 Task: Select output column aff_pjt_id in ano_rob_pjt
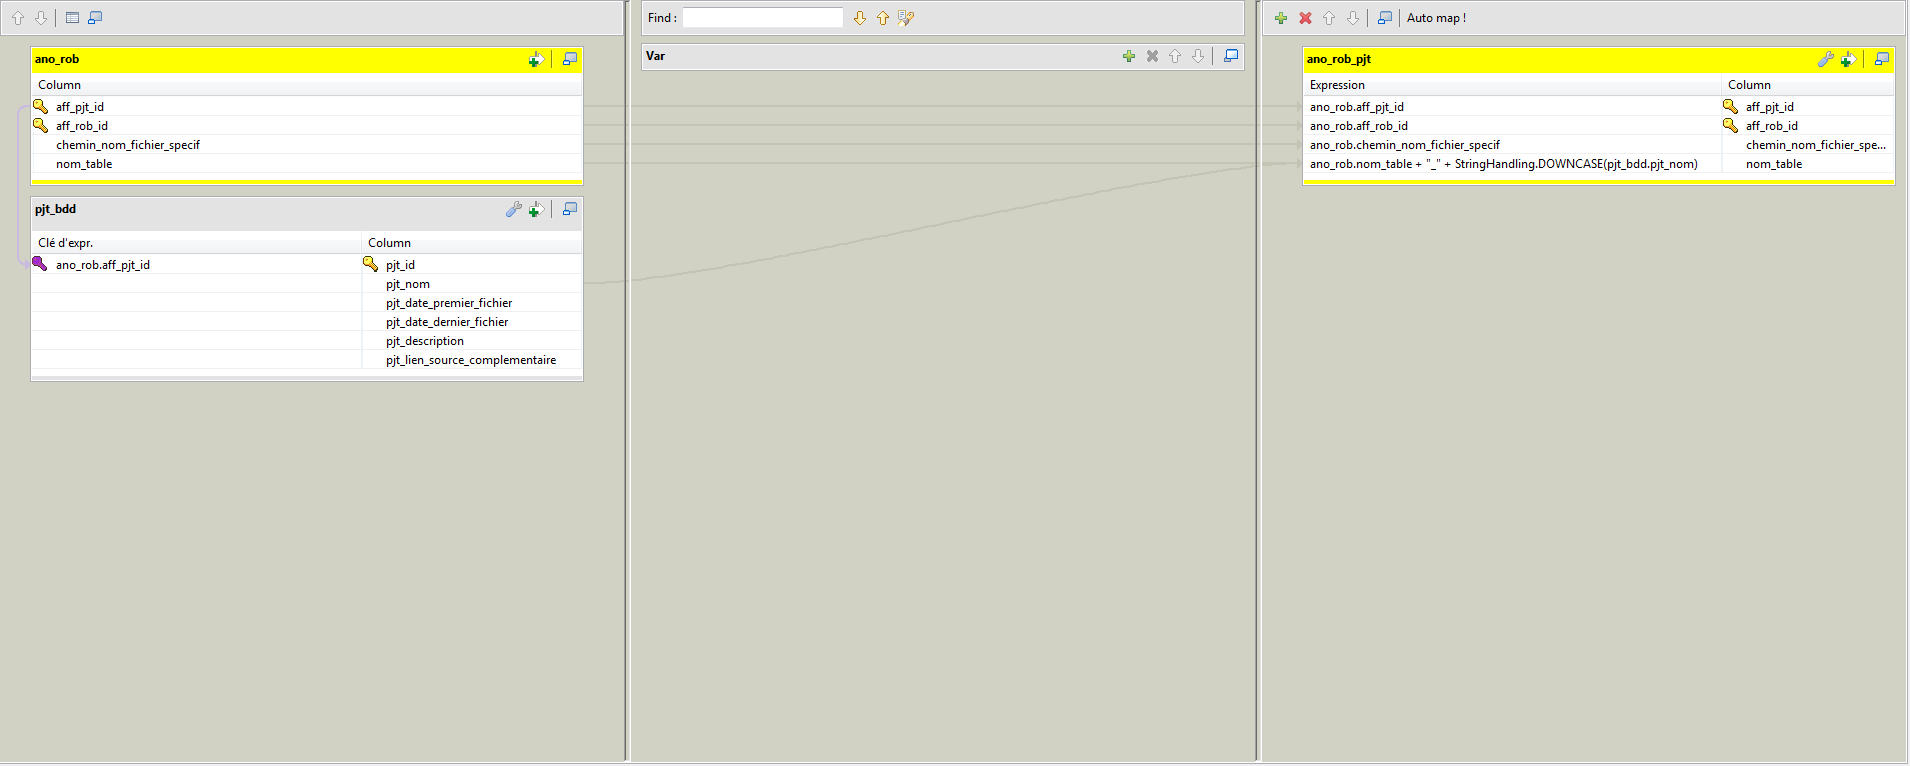pos(1808,107)
